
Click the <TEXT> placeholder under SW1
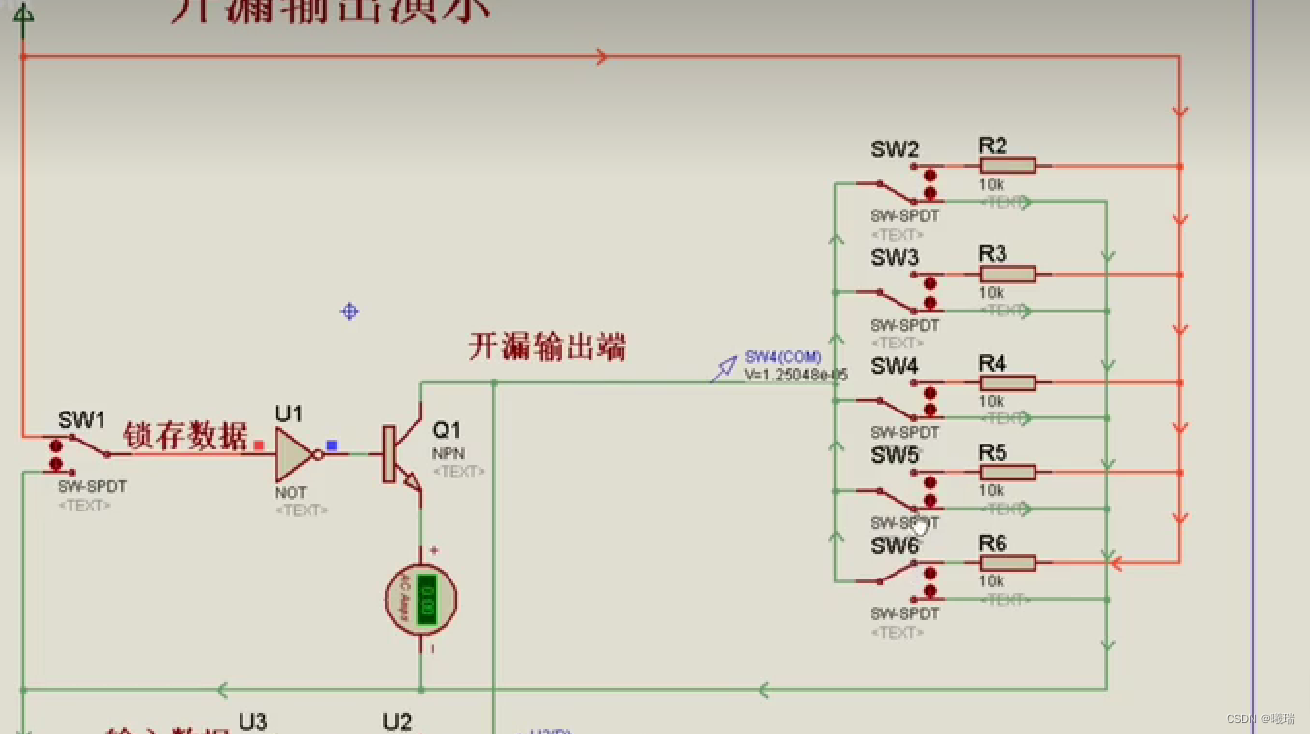click(x=84, y=506)
